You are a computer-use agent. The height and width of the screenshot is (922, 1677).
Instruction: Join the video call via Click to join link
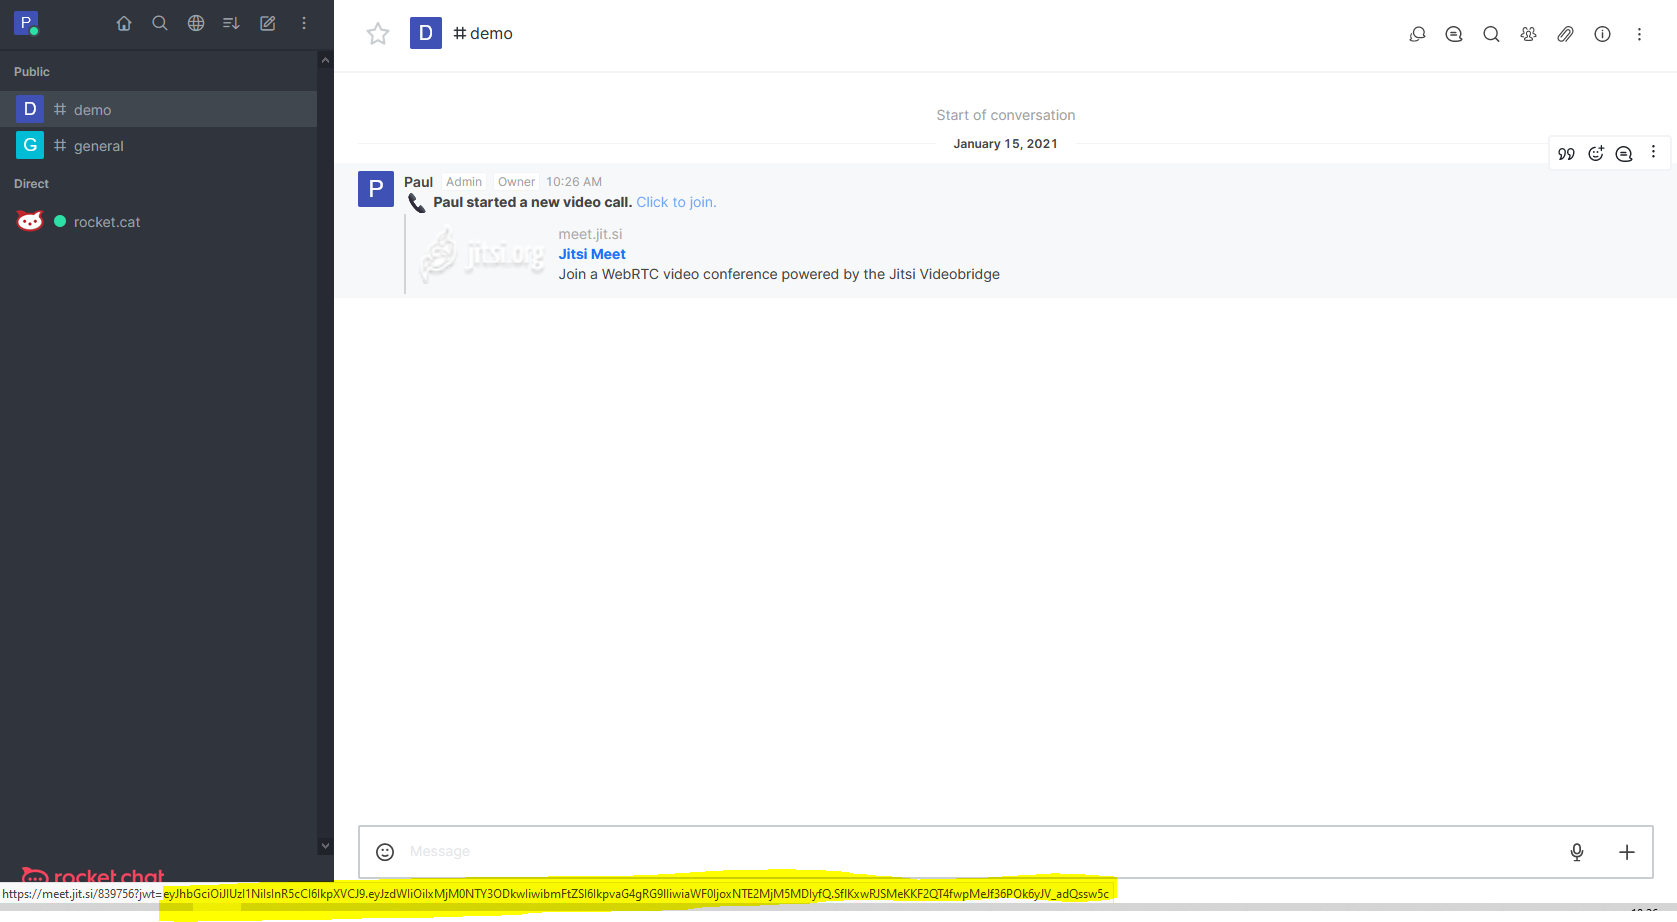click(x=676, y=202)
